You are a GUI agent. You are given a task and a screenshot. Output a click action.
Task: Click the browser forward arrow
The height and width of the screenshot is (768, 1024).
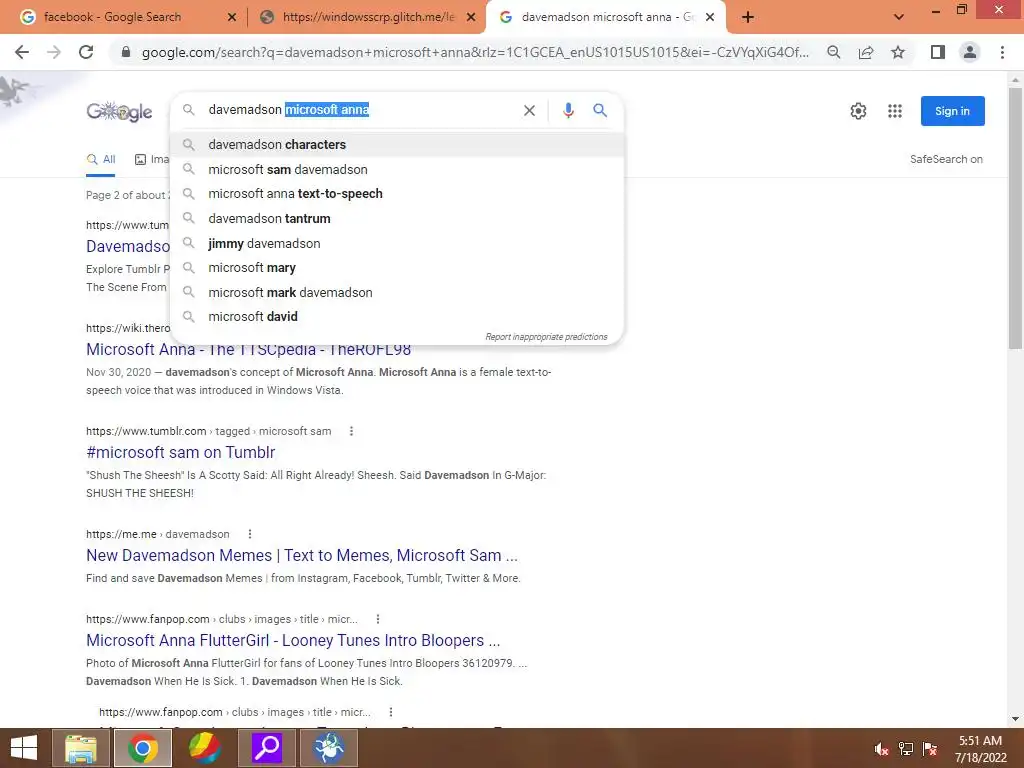pos(54,52)
